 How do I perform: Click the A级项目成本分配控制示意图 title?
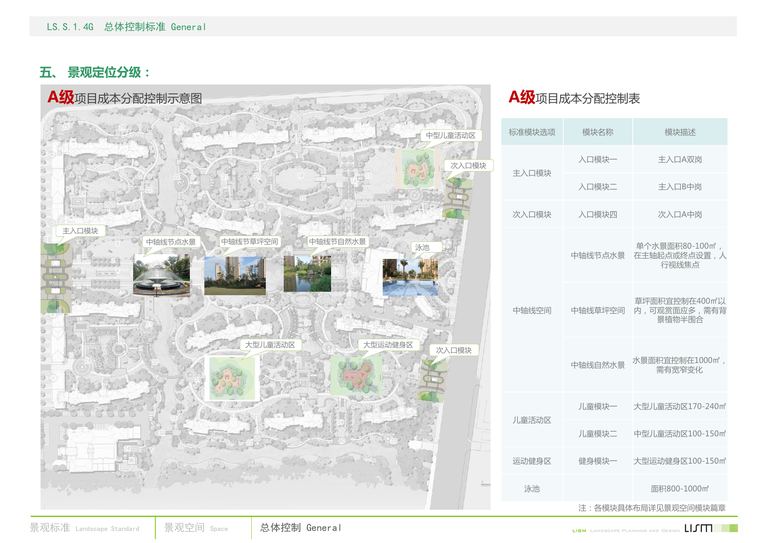click(124, 97)
